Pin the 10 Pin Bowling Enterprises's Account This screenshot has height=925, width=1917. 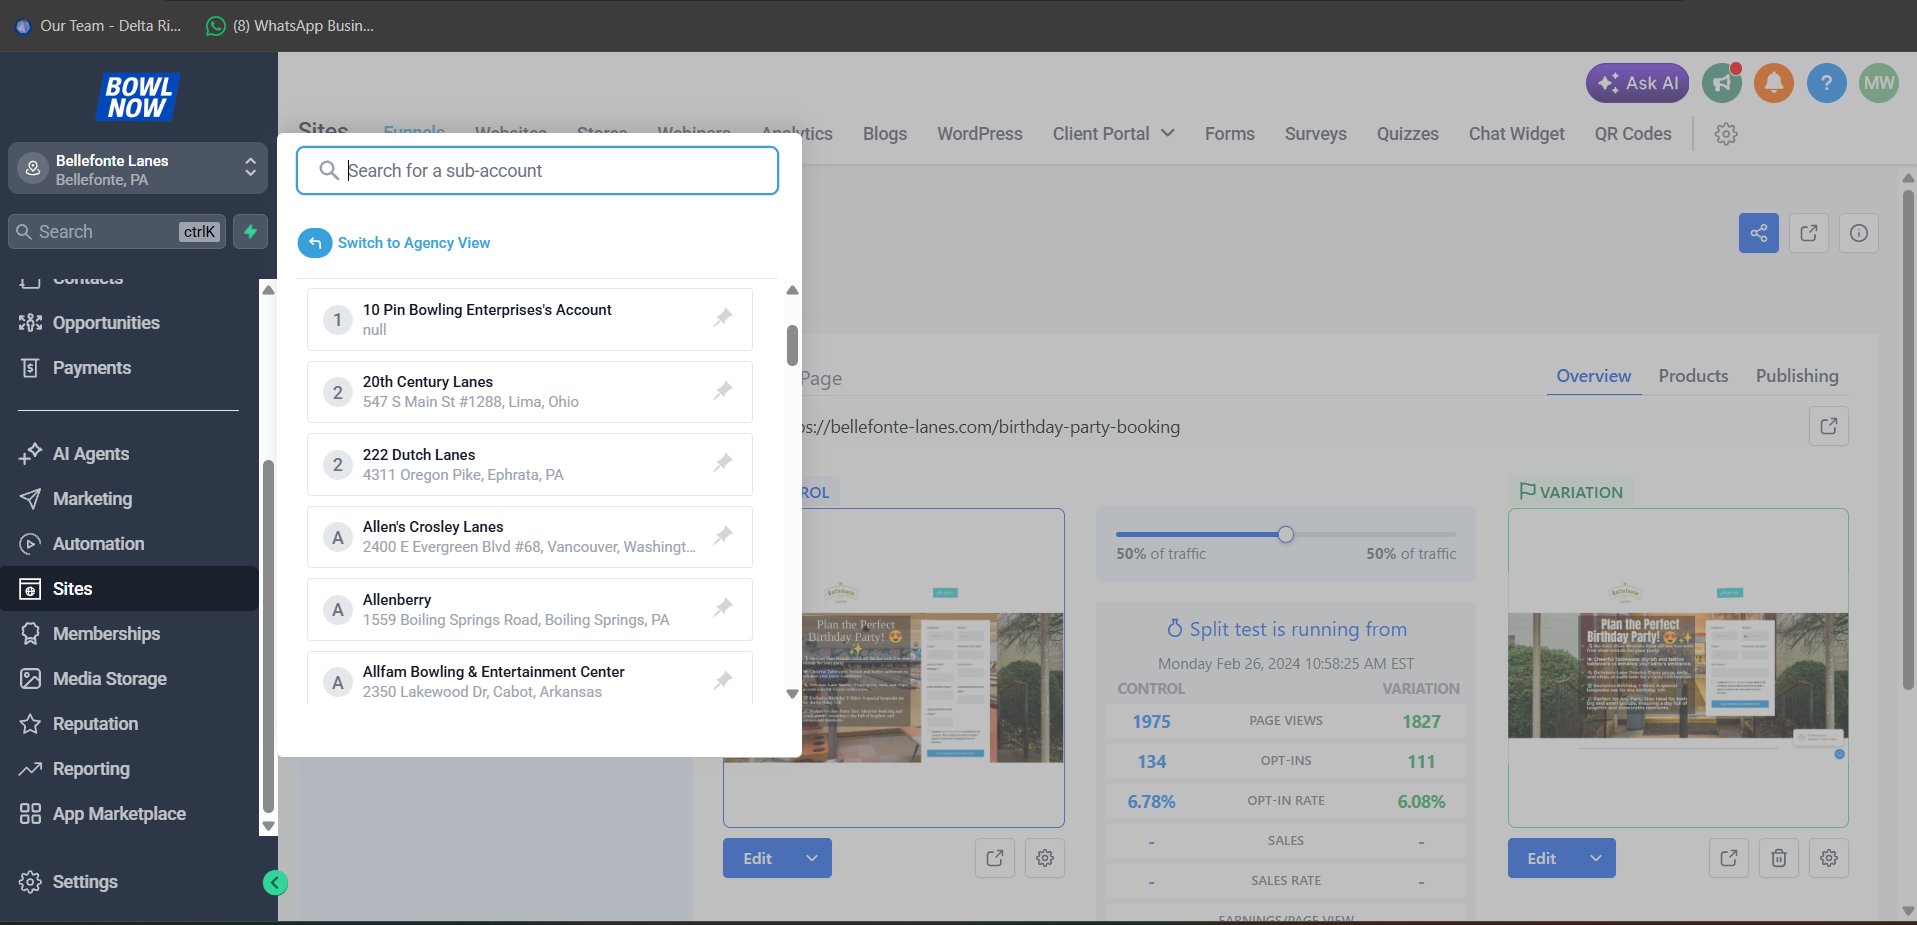coord(723,318)
